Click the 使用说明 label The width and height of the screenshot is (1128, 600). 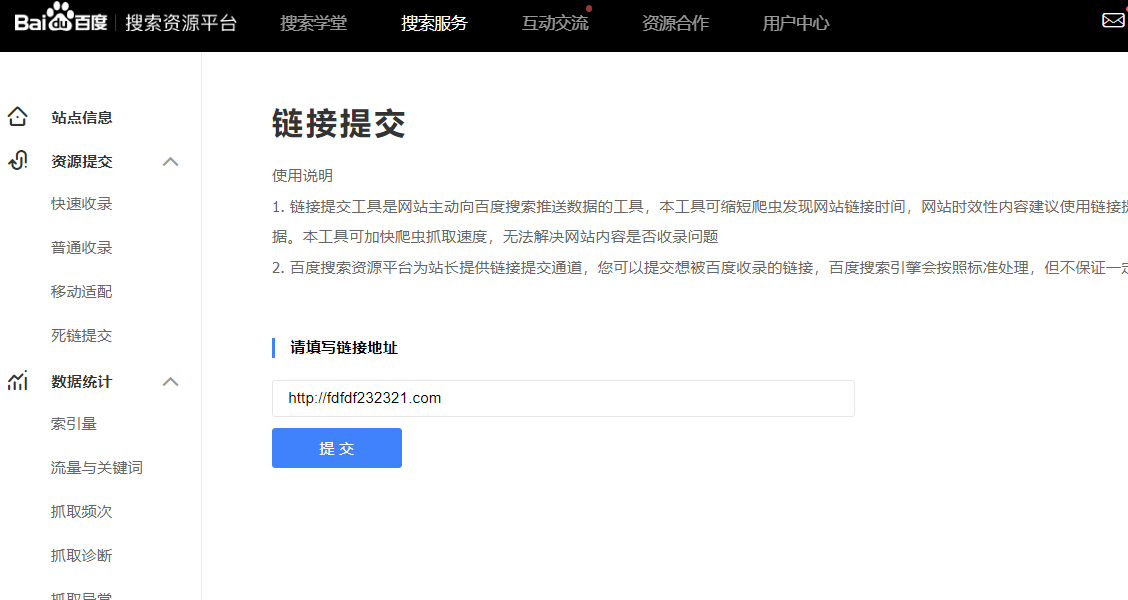(302, 176)
